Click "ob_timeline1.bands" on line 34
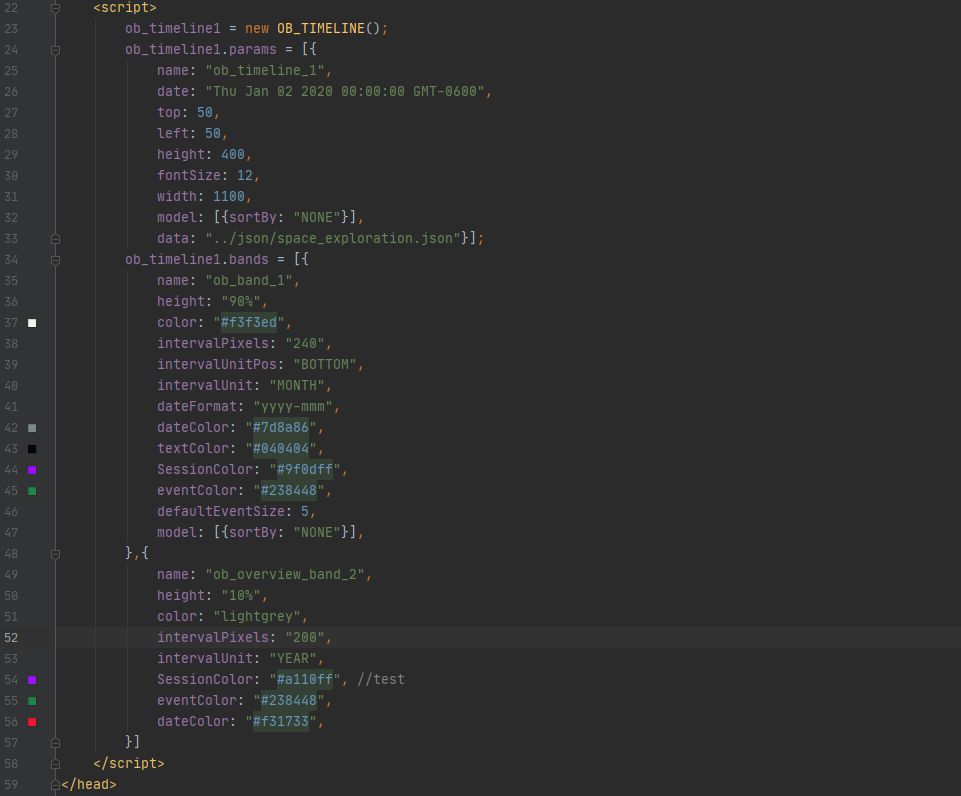Image resolution: width=961 pixels, height=796 pixels. (x=197, y=260)
